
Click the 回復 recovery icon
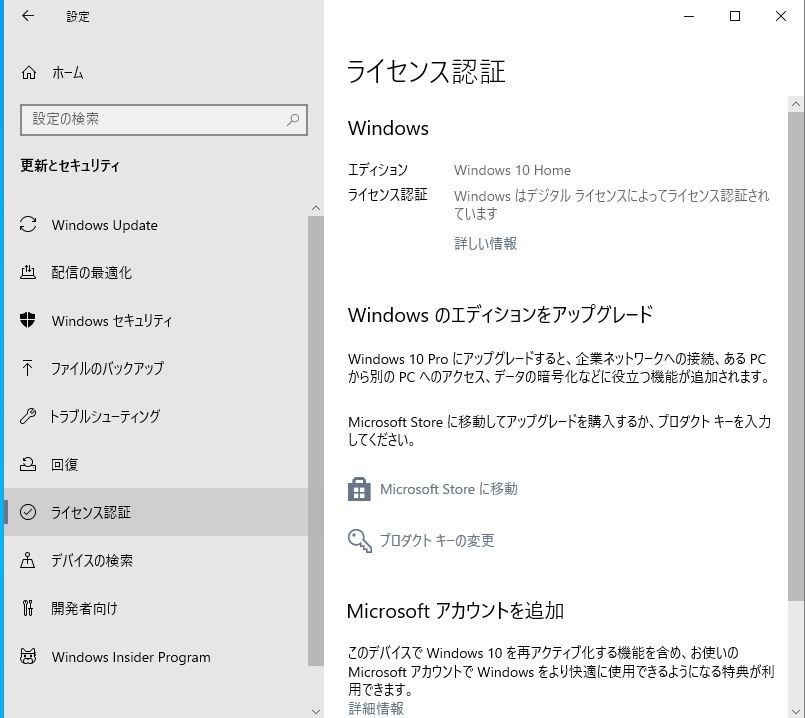(x=28, y=464)
